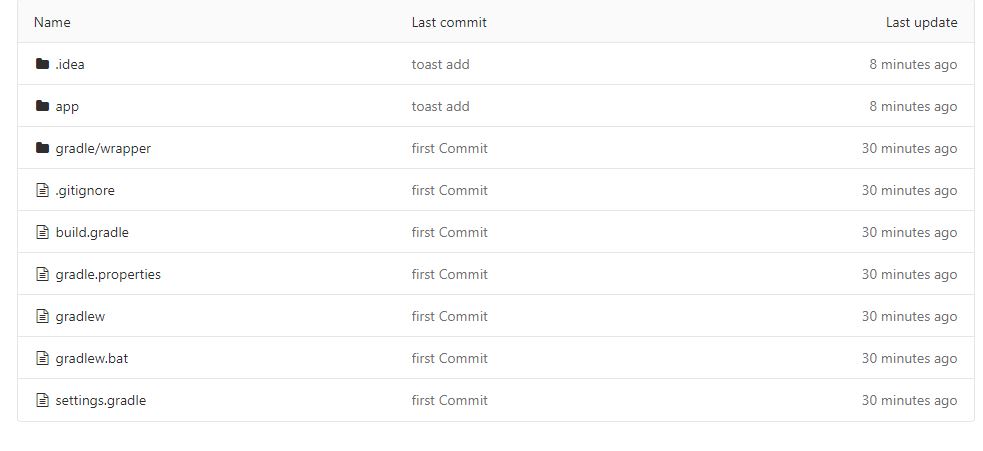This screenshot has width=983, height=451.
Task: Click the .idea folder icon
Action: [43, 64]
